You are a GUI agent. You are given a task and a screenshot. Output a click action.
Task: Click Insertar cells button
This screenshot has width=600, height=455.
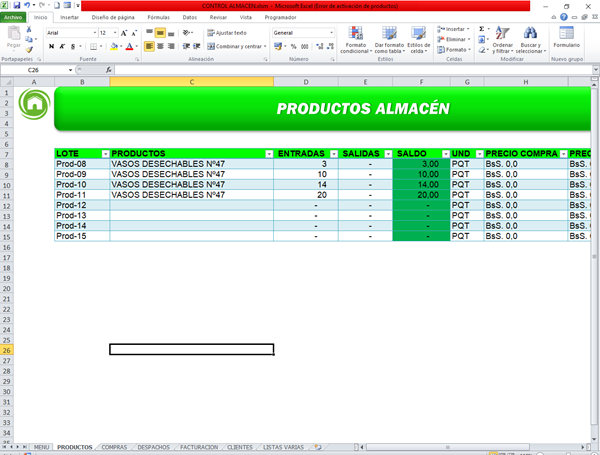(454, 29)
